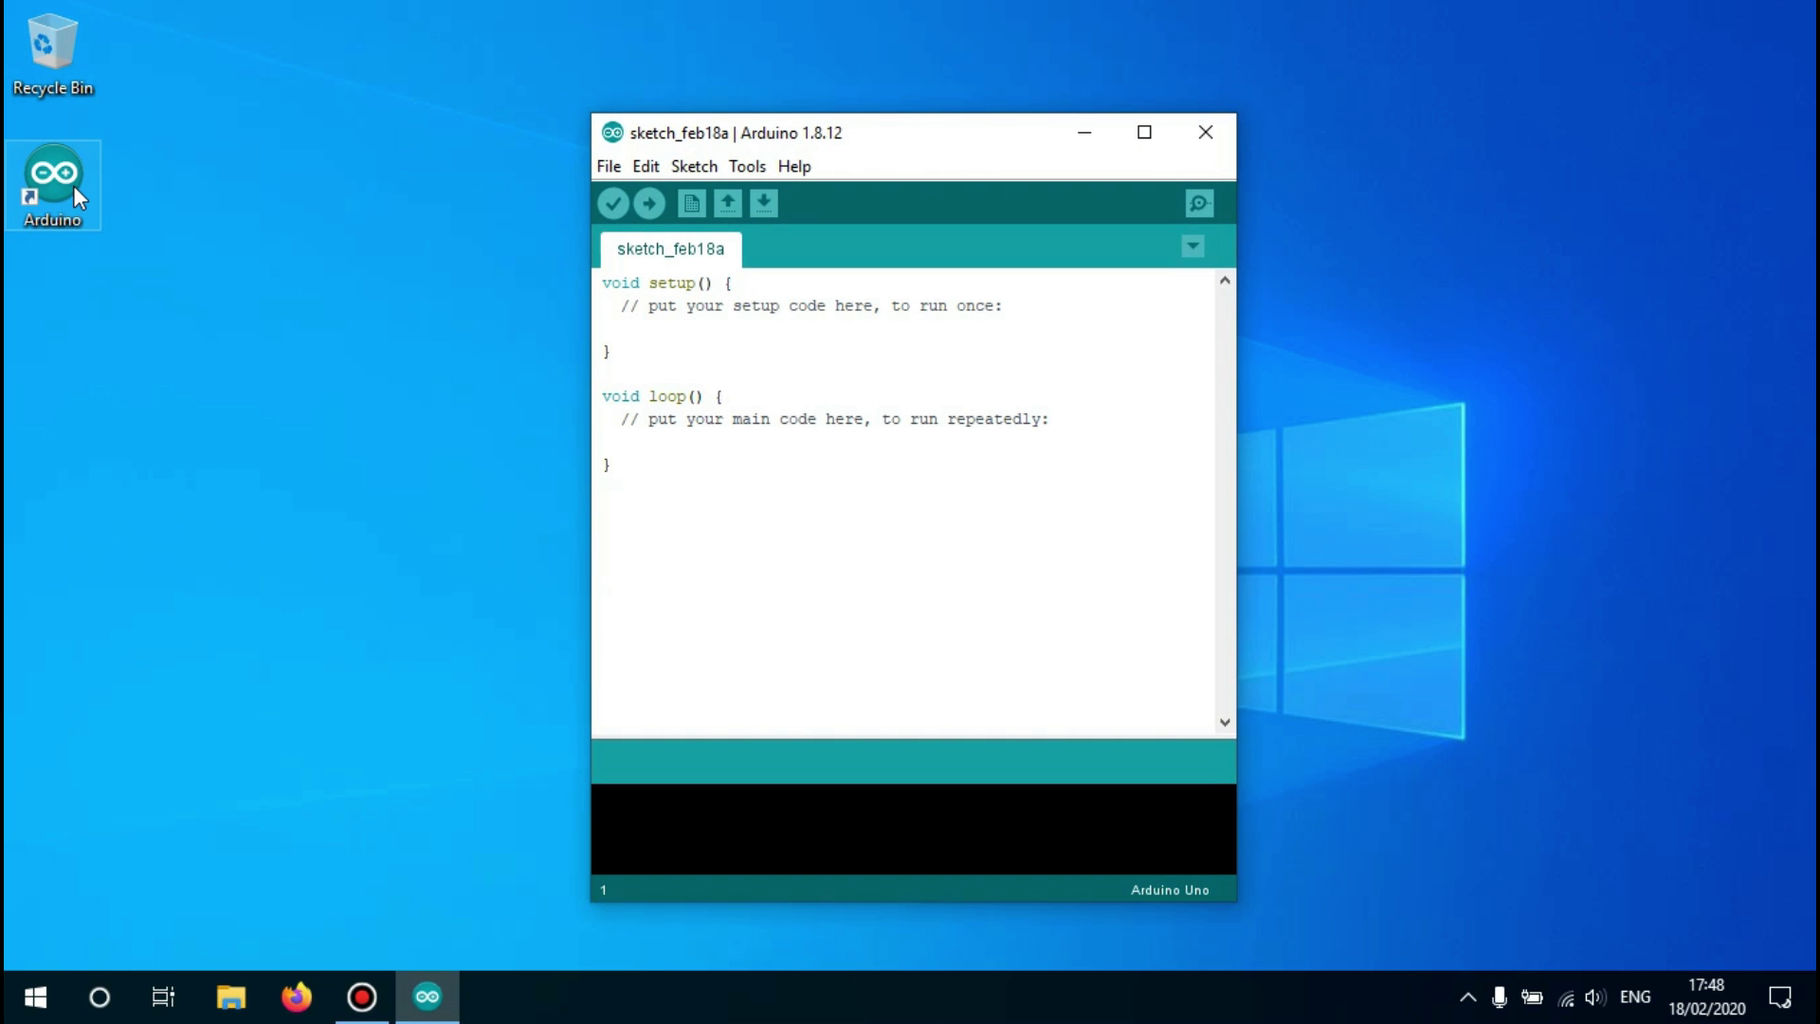Open the sketch tab dropdown menu
This screenshot has height=1024, width=1820.
point(1191,246)
